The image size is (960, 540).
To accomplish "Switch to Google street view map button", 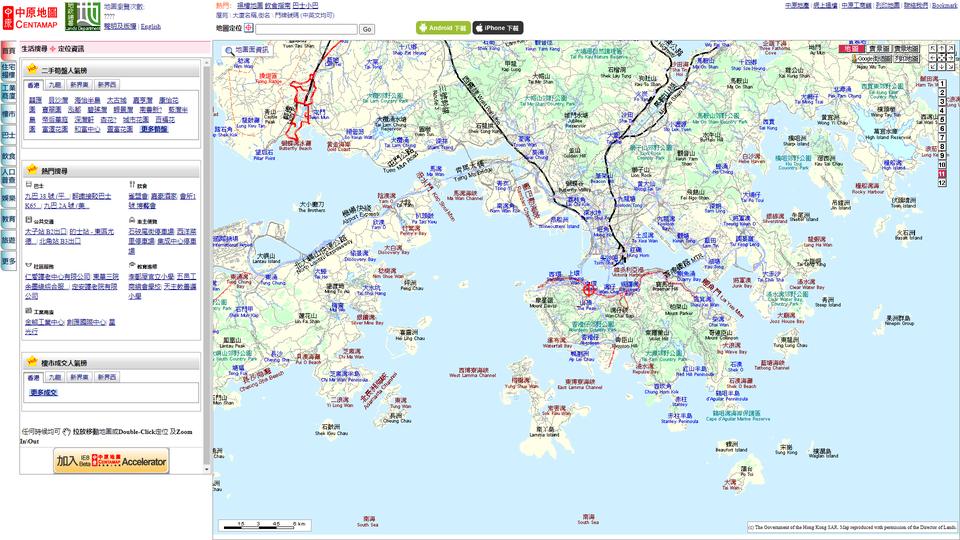I will pos(872,59).
